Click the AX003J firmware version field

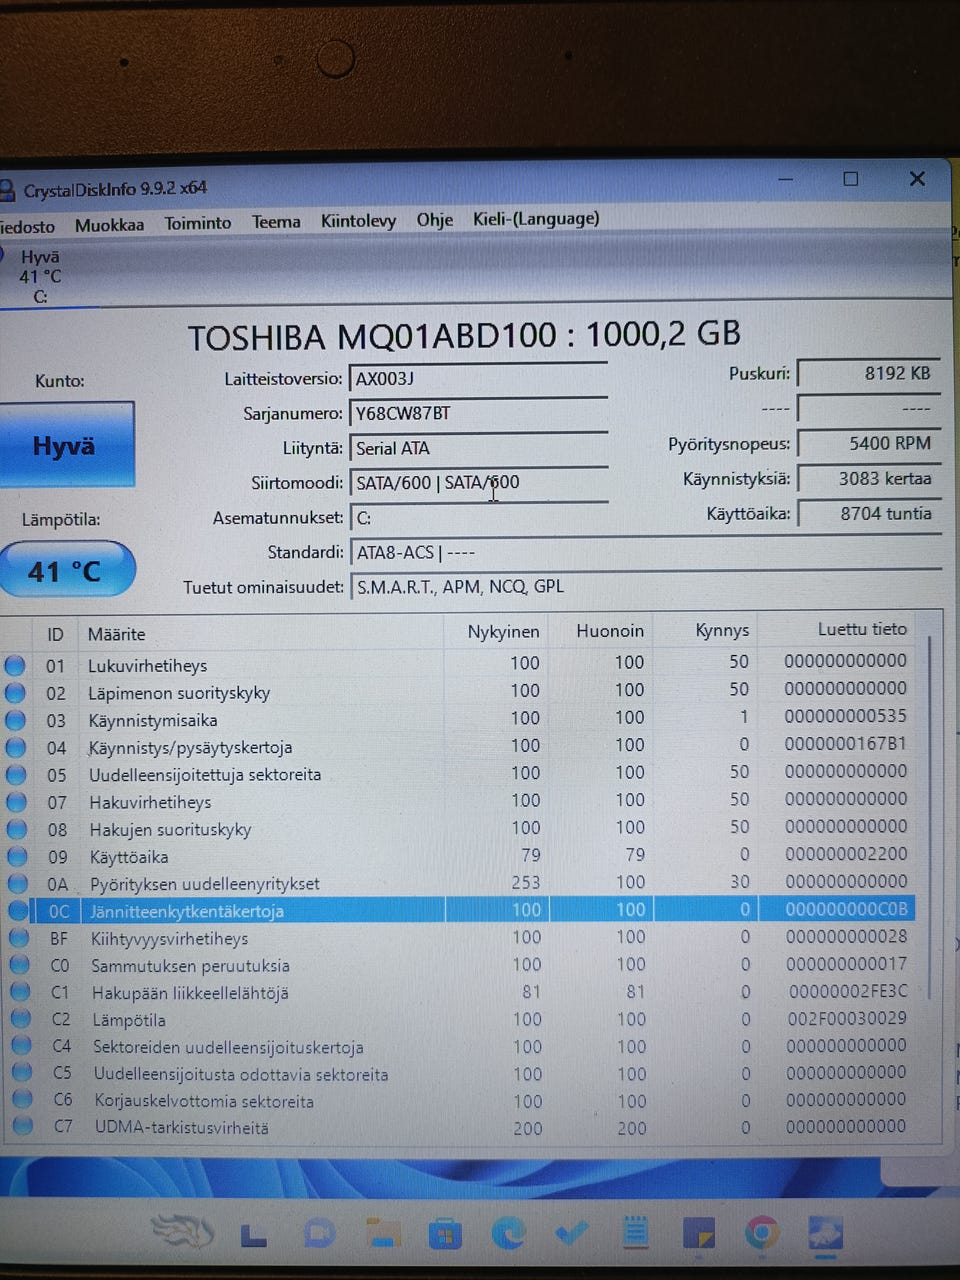(478, 379)
